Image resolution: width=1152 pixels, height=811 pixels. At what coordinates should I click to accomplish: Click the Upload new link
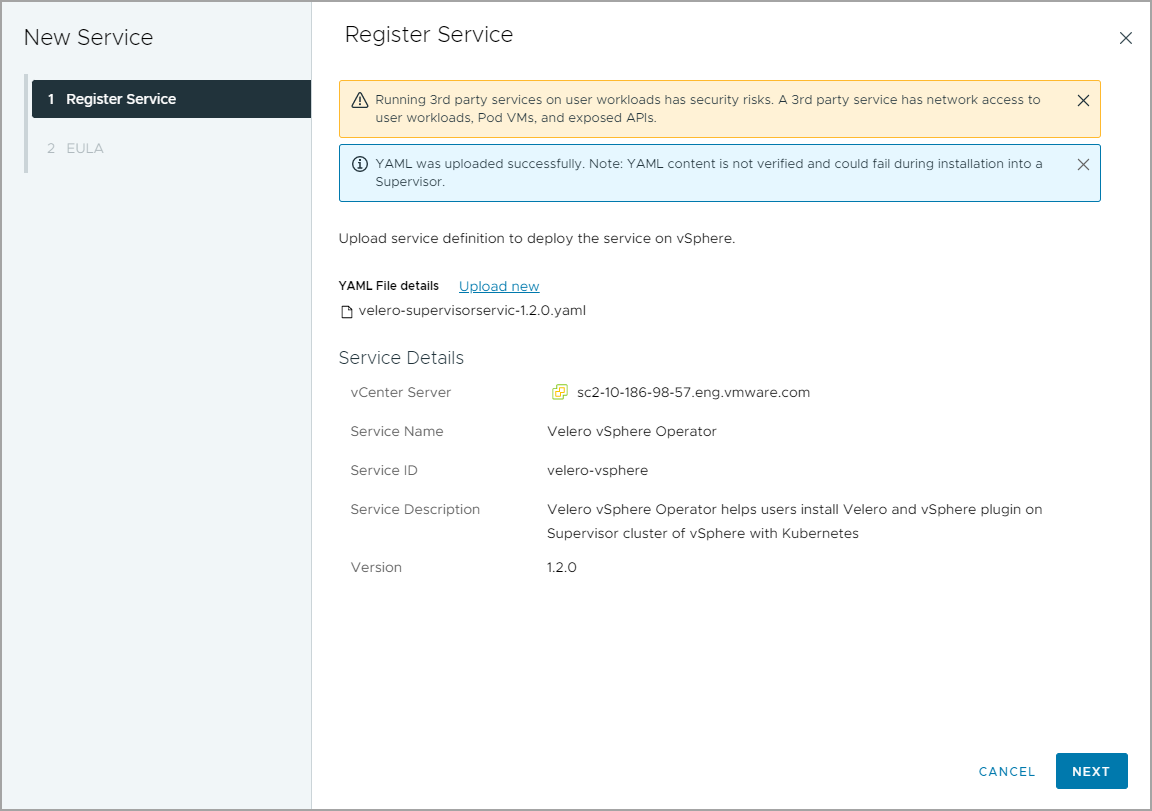coord(499,286)
